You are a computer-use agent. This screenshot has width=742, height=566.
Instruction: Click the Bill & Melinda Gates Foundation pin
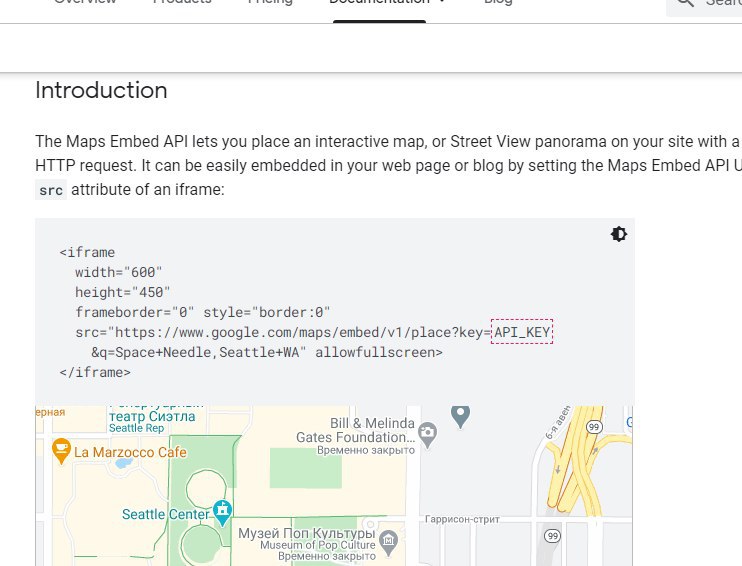tap(427, 435)
